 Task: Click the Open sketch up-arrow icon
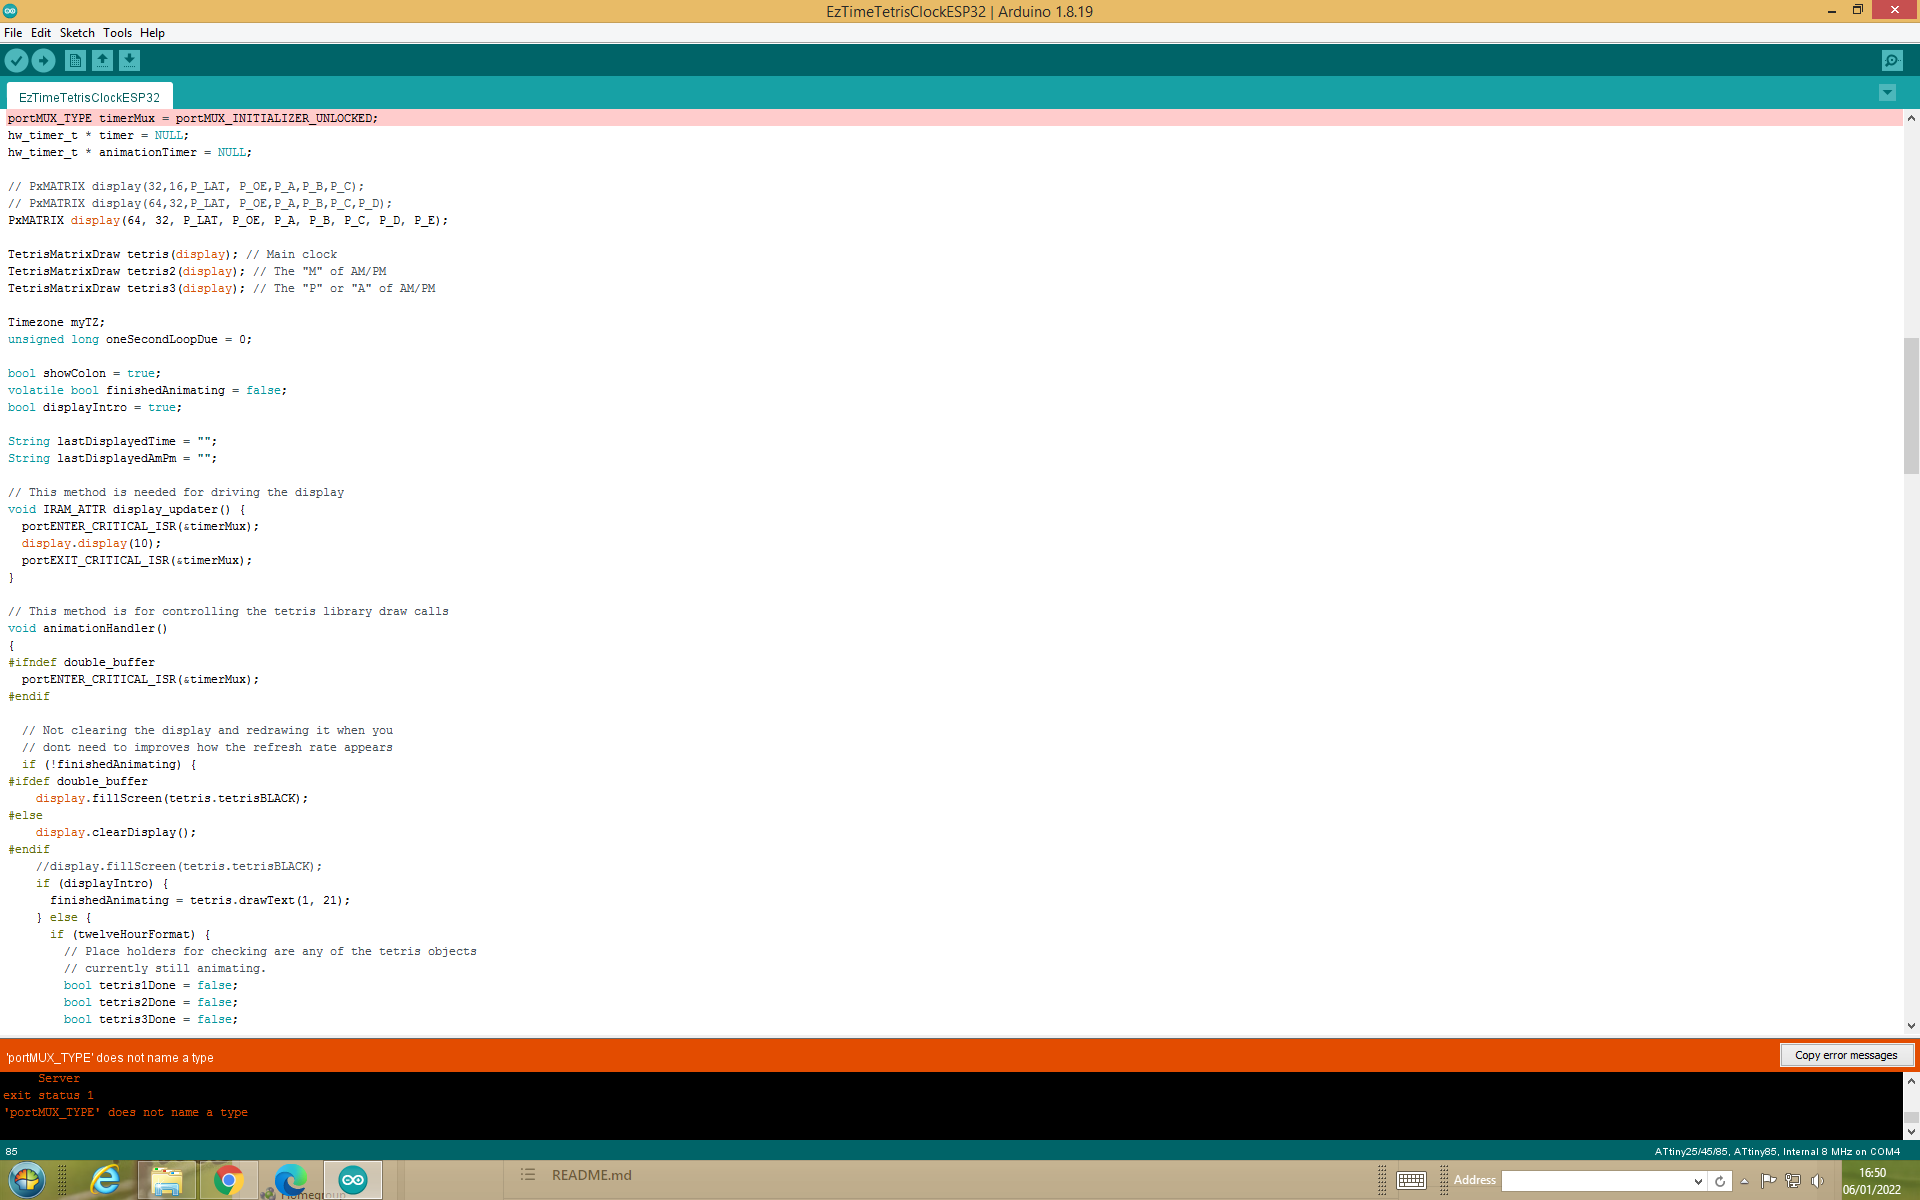102,61
